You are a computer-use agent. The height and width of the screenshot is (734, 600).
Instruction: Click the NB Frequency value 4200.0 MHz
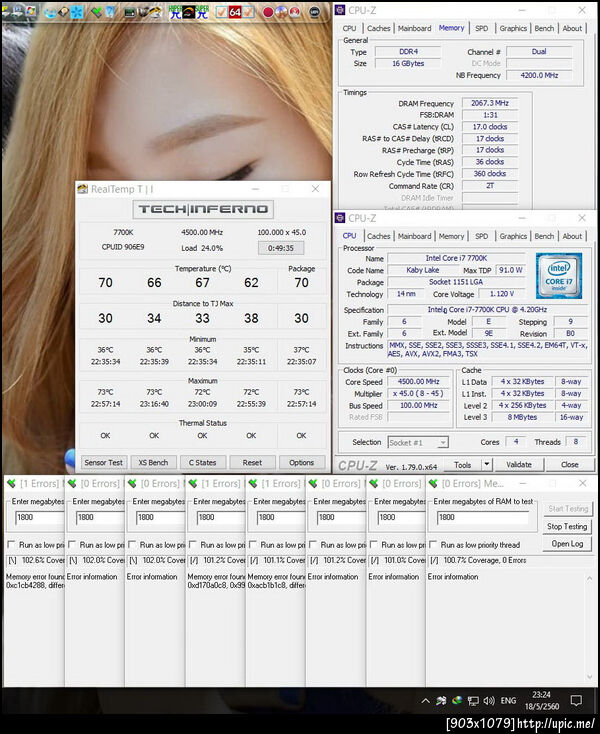[x=539, y=75]
